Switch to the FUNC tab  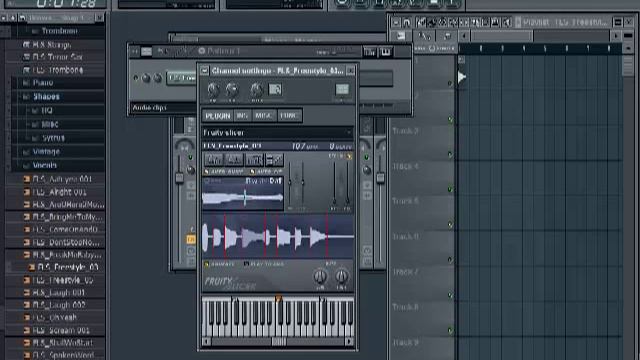pos(289,116)
